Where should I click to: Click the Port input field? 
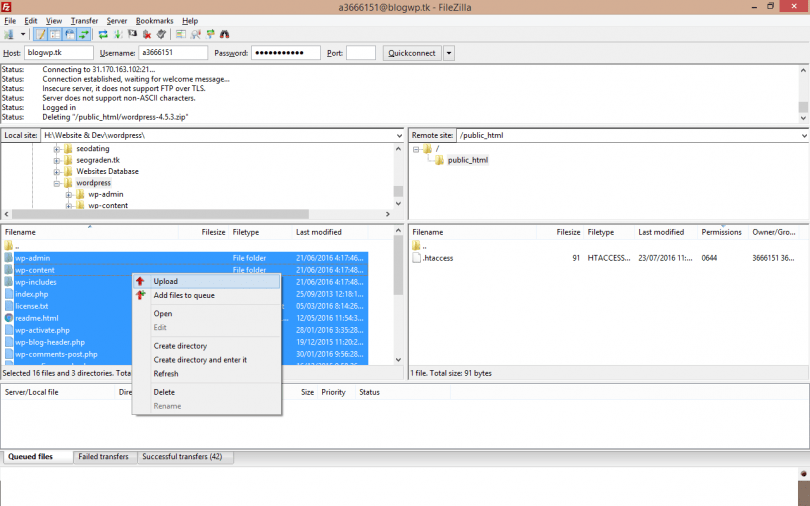click(x=361, y=53)
